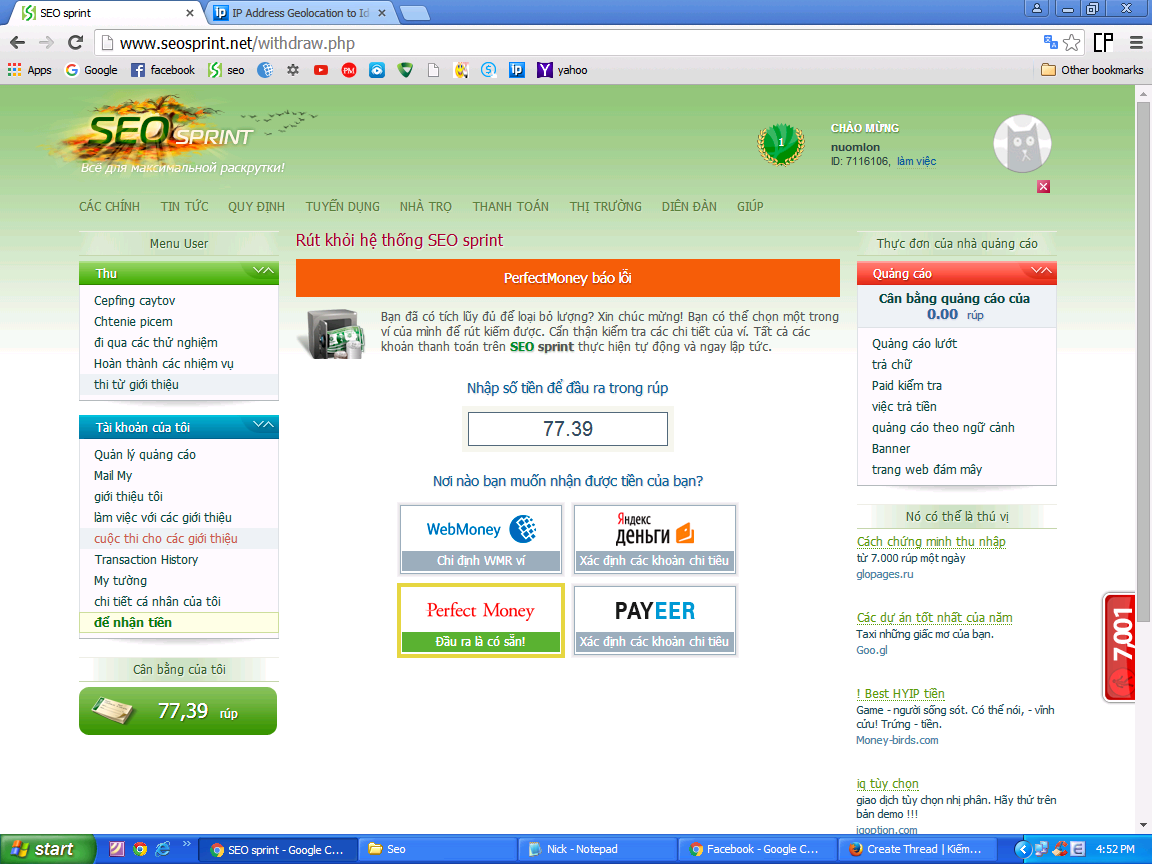The height and width of the screenshot is (864, 1152).
Task: Open the Windows start menu
Action: [47, 849]
